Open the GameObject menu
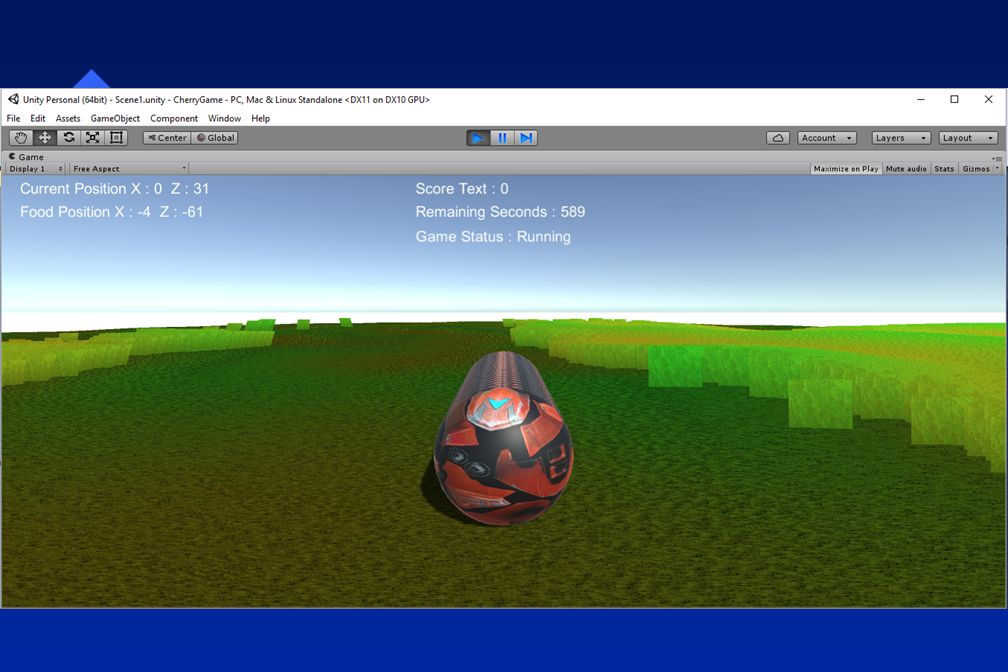1008x672 pixels. (115, 118)
